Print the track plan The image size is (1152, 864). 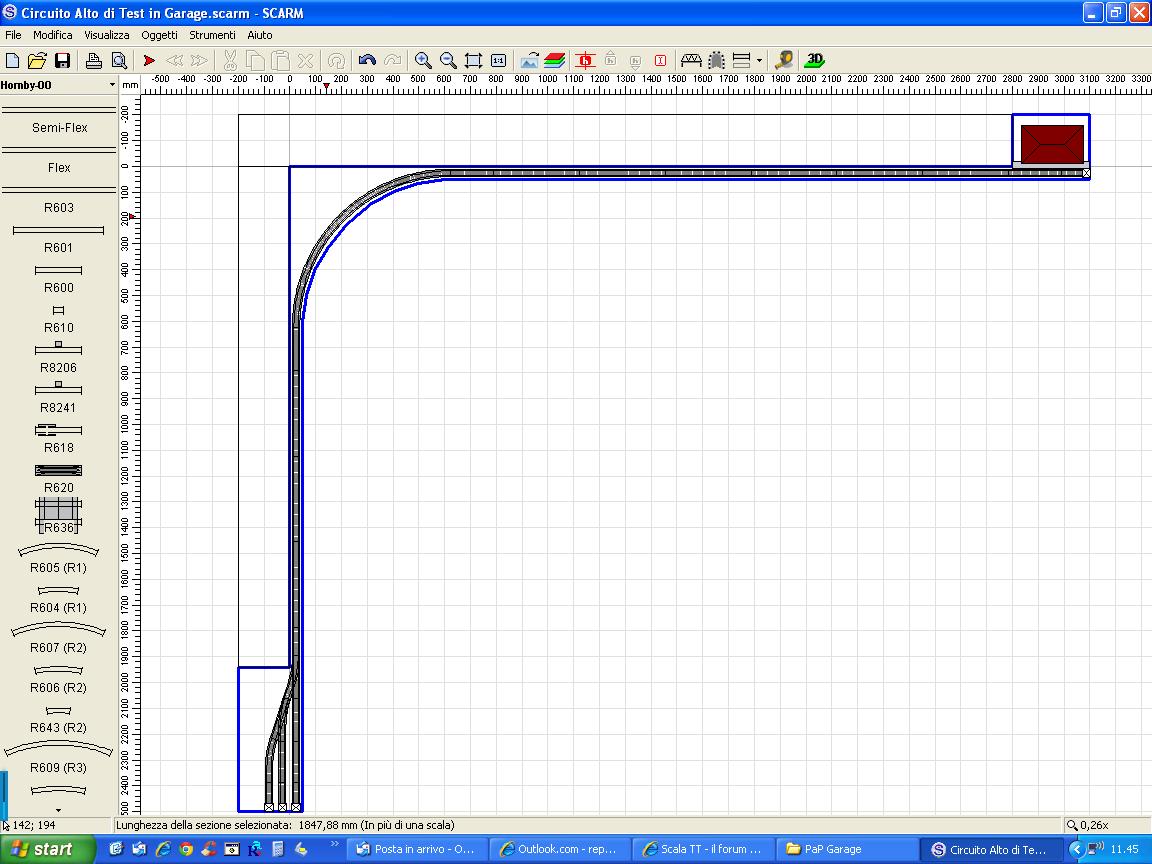click(x=93, y=60)
